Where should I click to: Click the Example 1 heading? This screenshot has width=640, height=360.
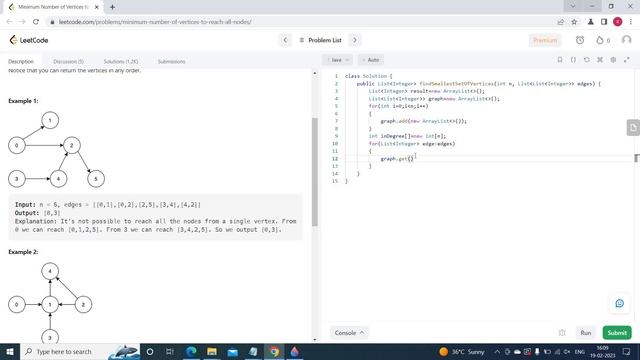[x=23, y=101]
